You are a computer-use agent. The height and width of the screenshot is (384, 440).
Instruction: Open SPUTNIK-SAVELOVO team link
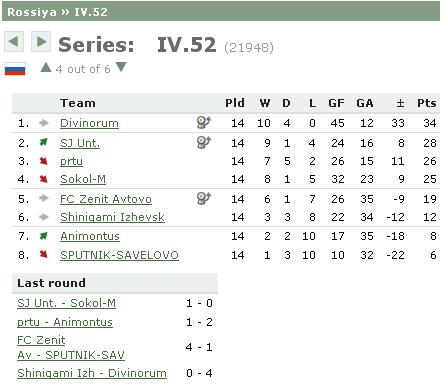(119, 255)
